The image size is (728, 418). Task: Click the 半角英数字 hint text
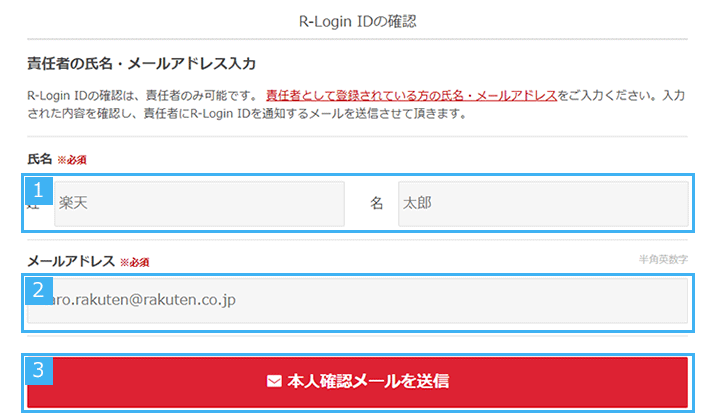click(663, 259)
